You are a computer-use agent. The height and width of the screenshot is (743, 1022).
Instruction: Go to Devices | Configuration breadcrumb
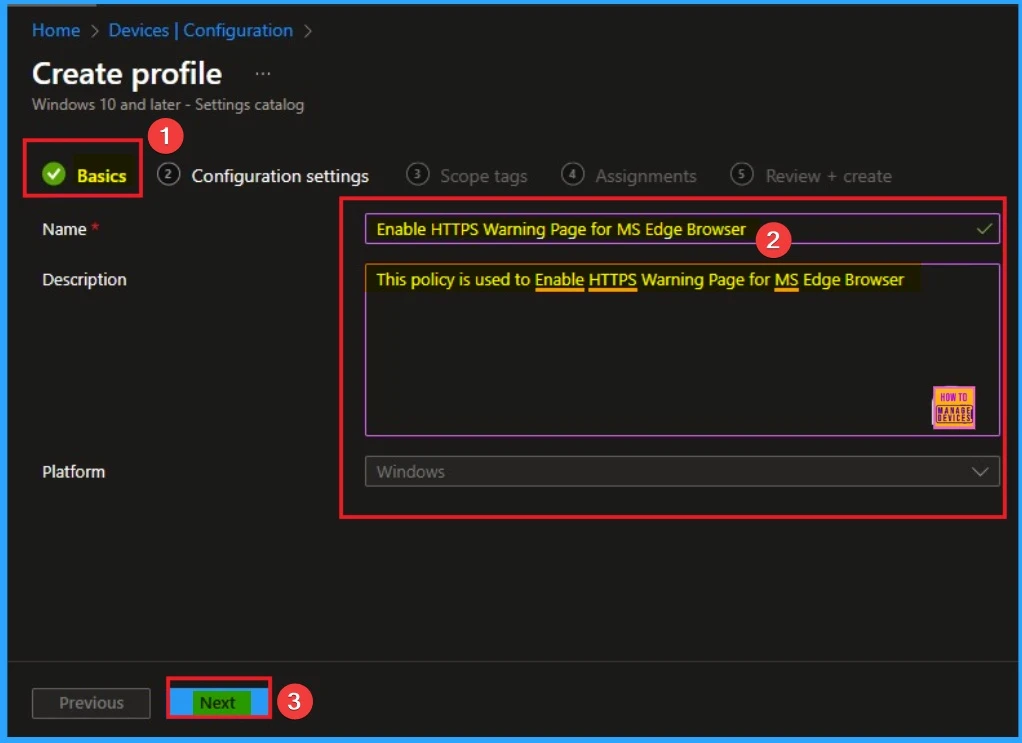201,31
